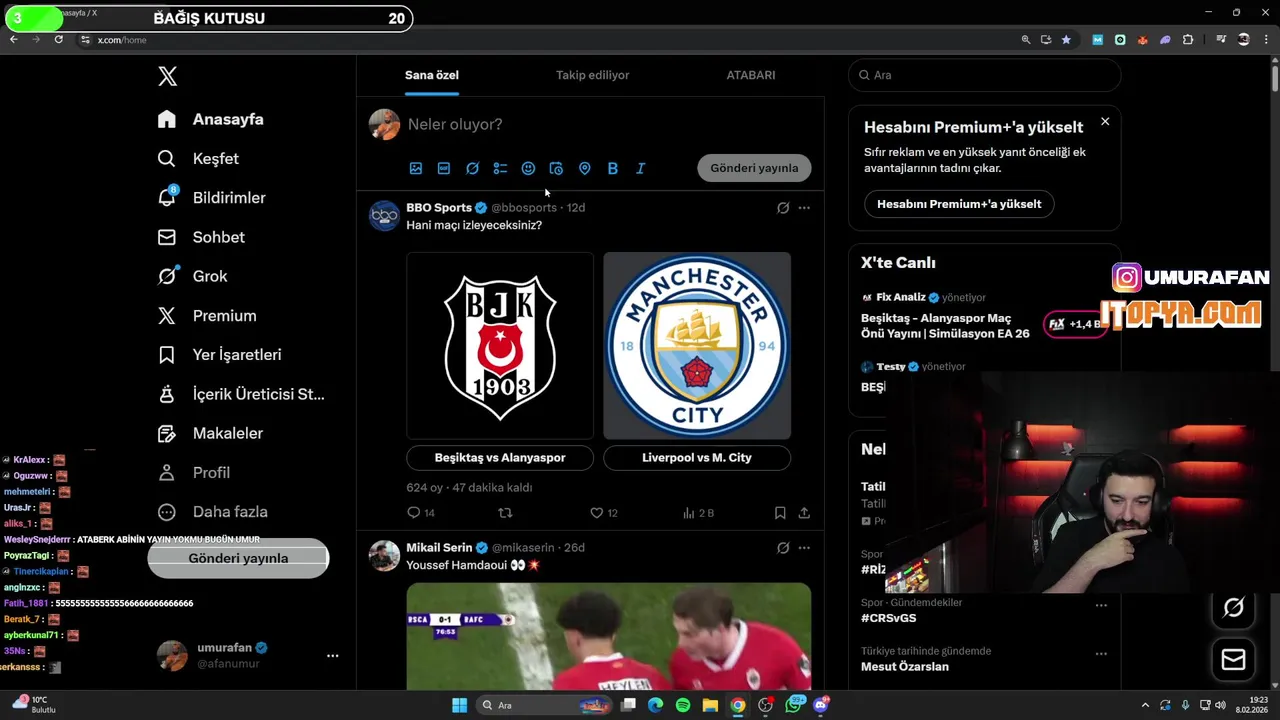Vote for Beşiktaş vs Alanyaspor
The image size is (1280, 720).
click(500, 457)
